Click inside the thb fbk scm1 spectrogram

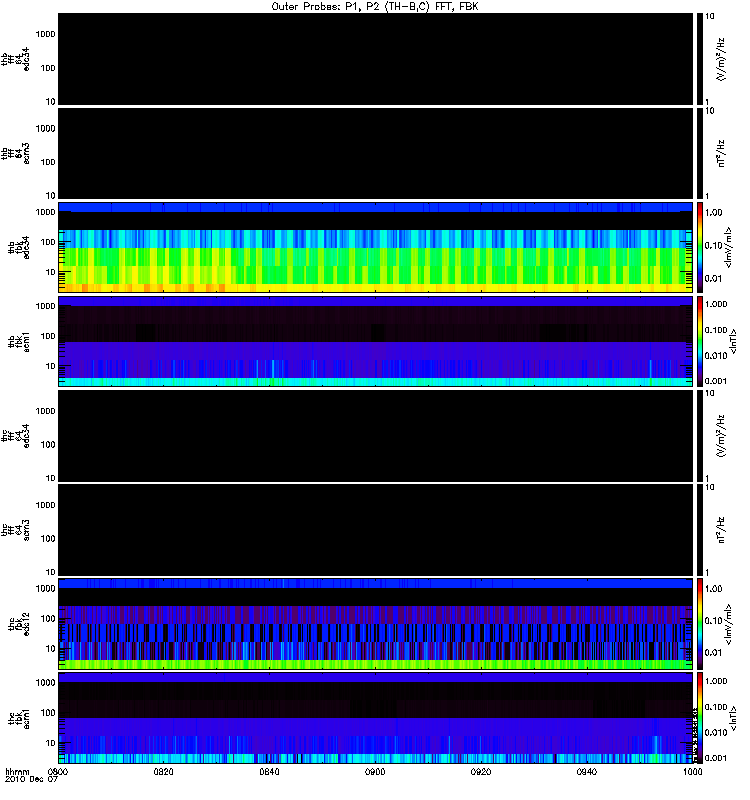375,342
